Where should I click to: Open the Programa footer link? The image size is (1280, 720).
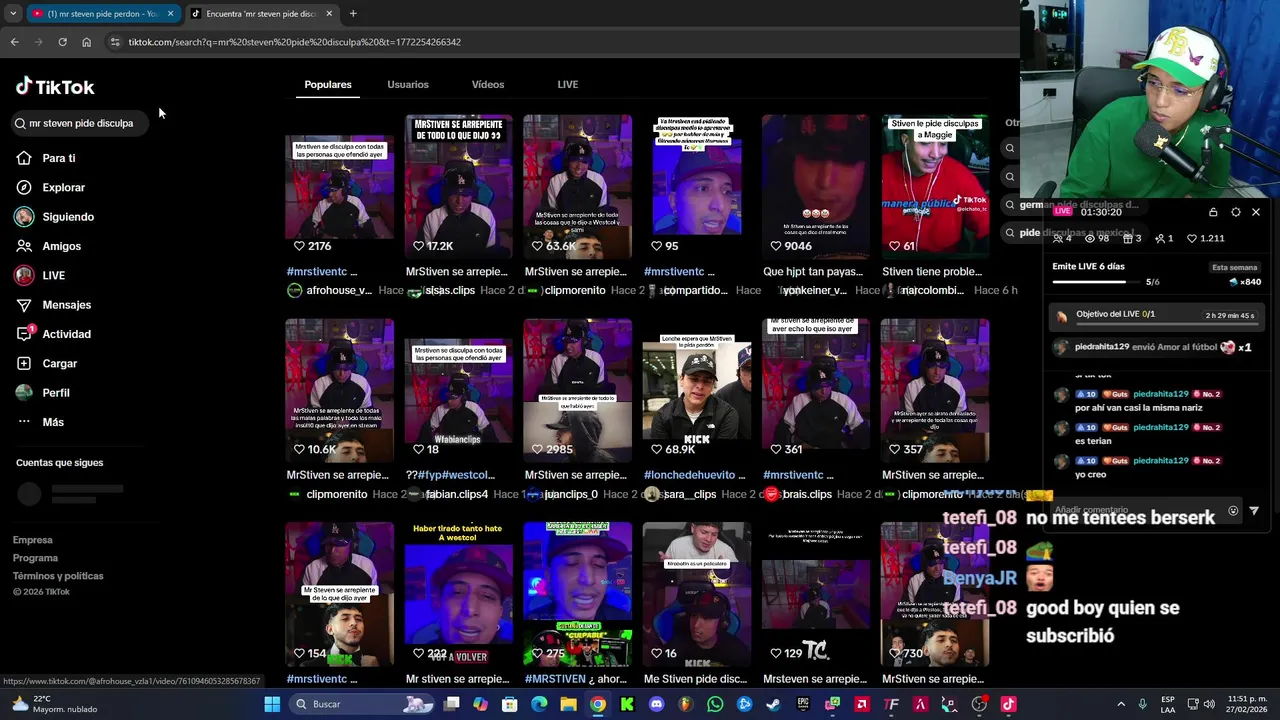click(35, 558)
